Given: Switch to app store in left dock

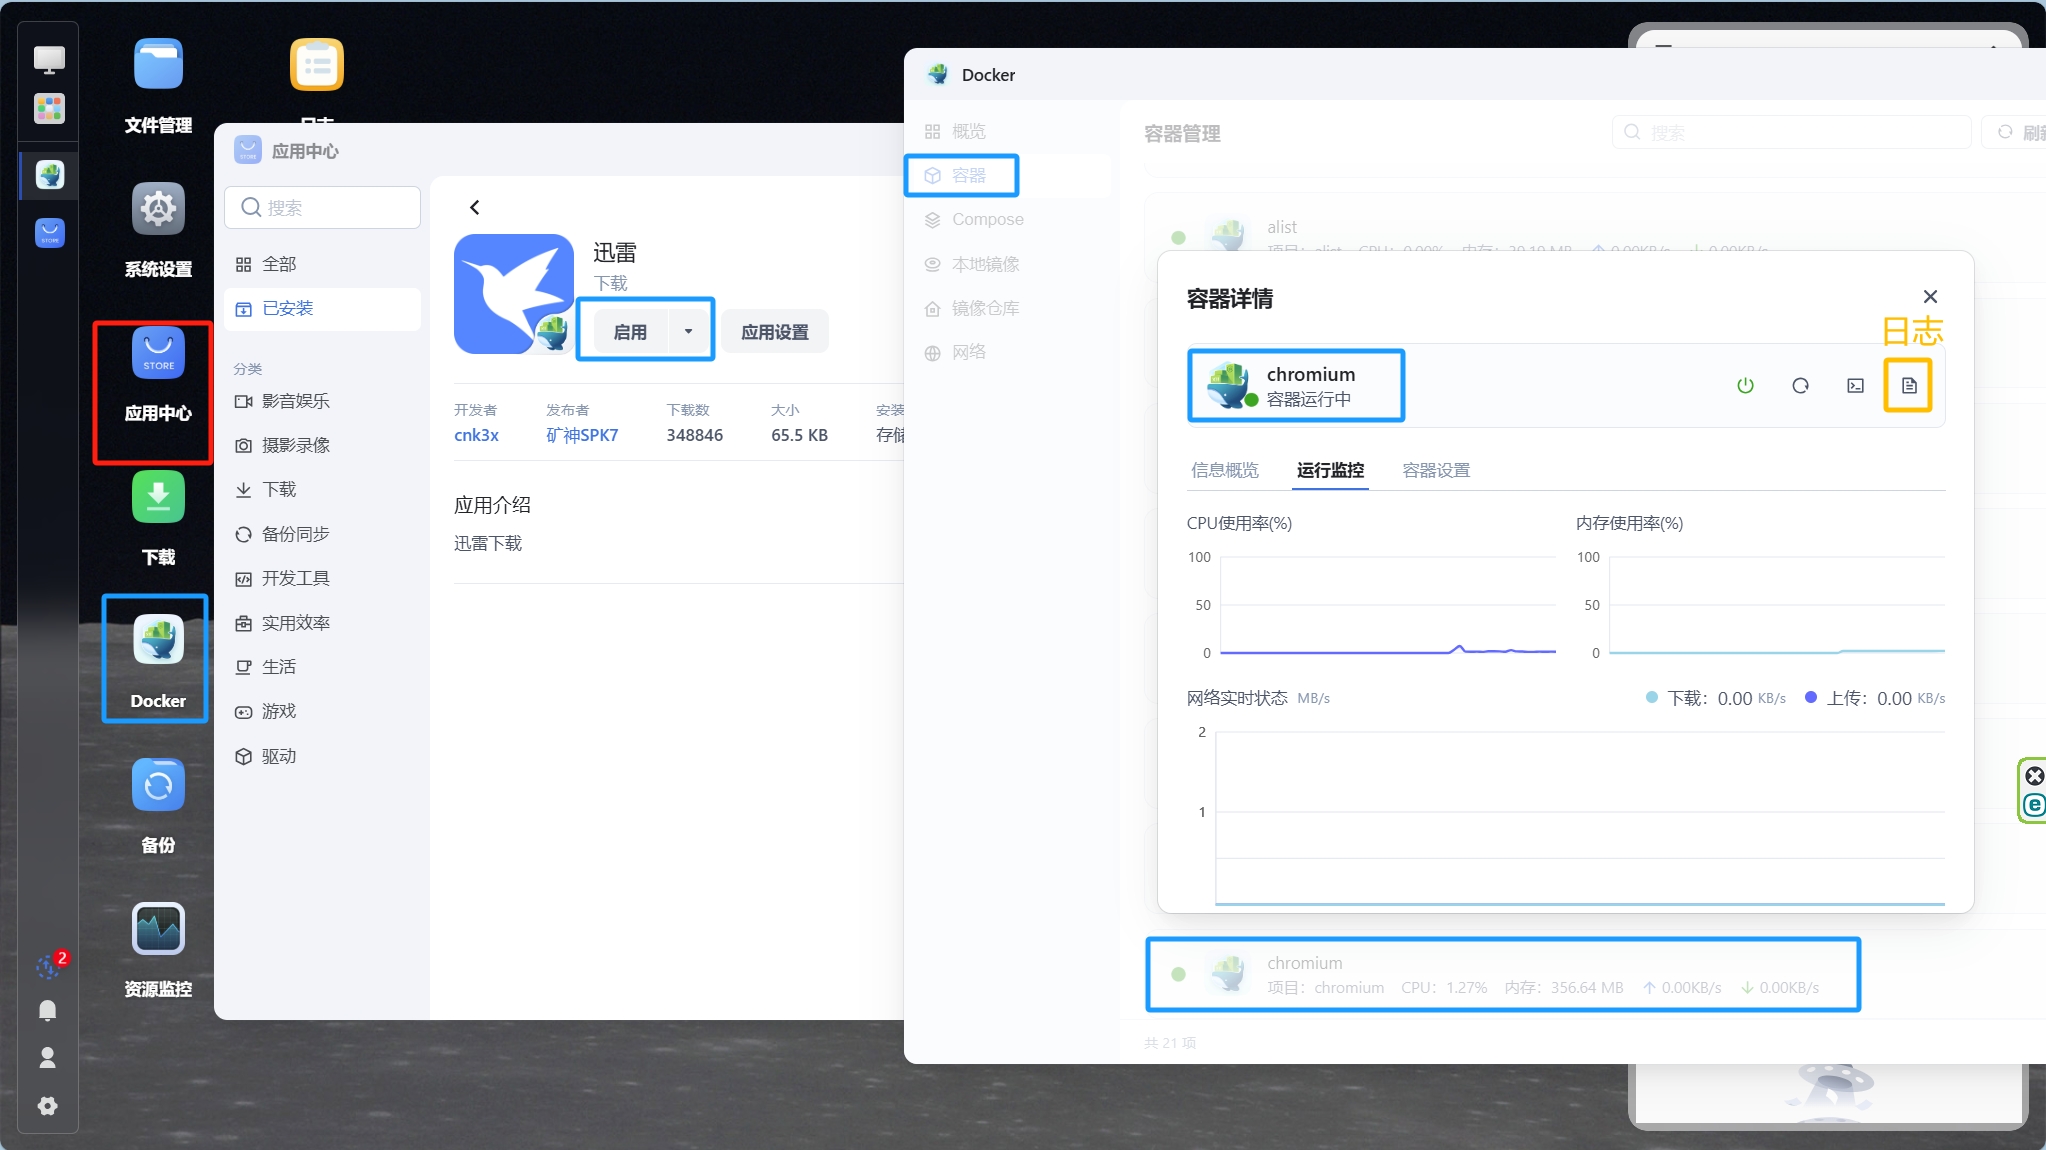Looking at the screenshot, I should (x=49, y=233).
